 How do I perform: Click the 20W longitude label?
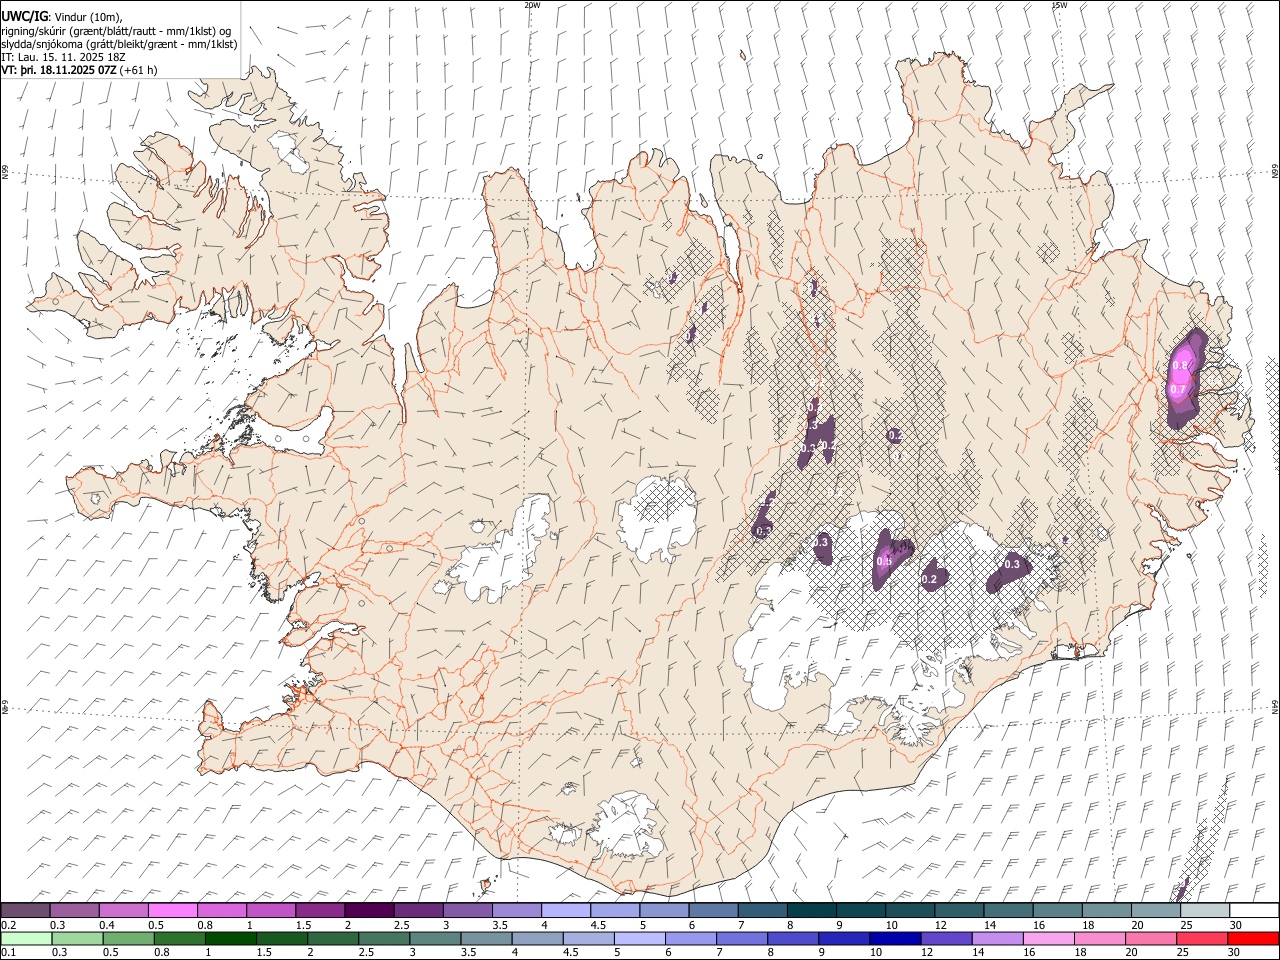click(x=532, y=5)
